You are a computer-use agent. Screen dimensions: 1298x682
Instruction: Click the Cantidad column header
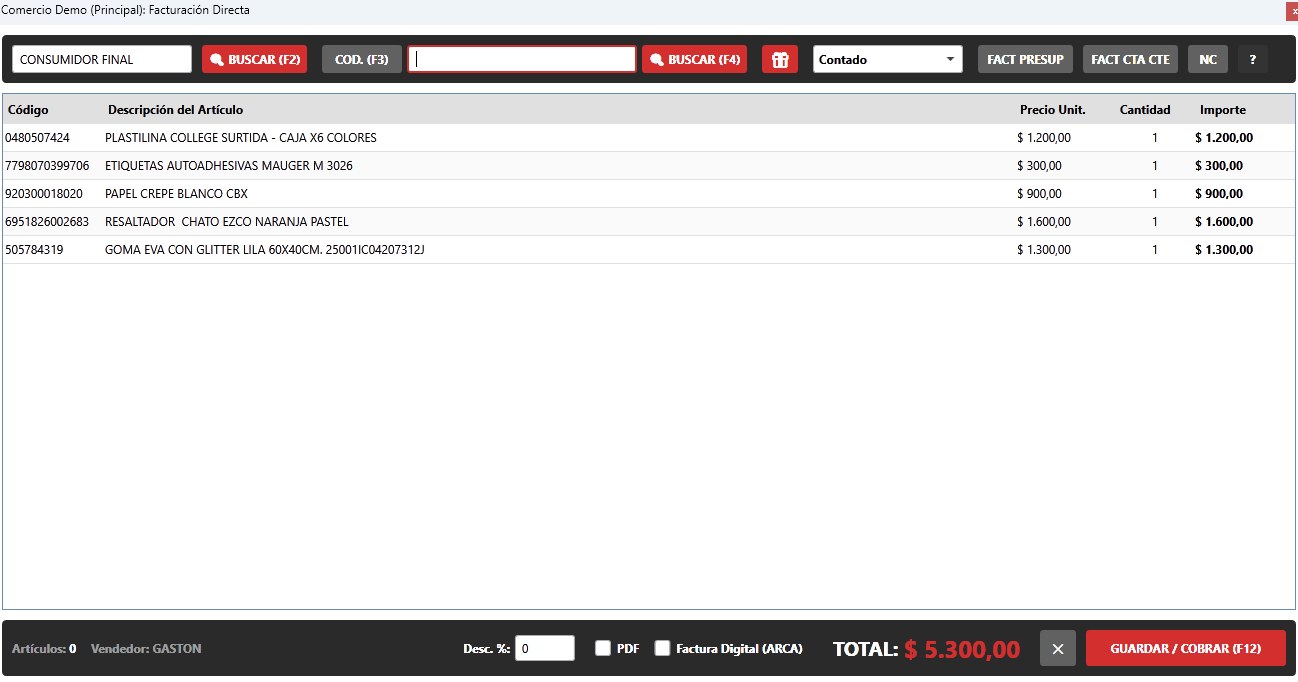(x=1145, y=110)
